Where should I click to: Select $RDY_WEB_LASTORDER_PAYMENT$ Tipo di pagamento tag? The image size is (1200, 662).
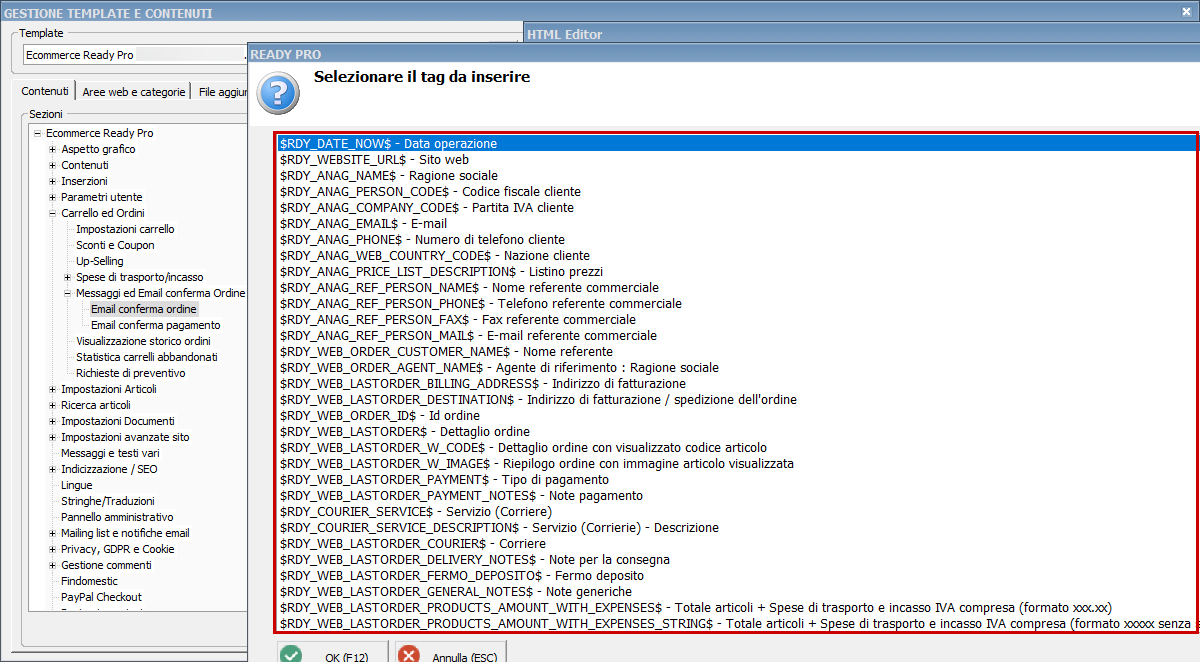coord(736,480)
